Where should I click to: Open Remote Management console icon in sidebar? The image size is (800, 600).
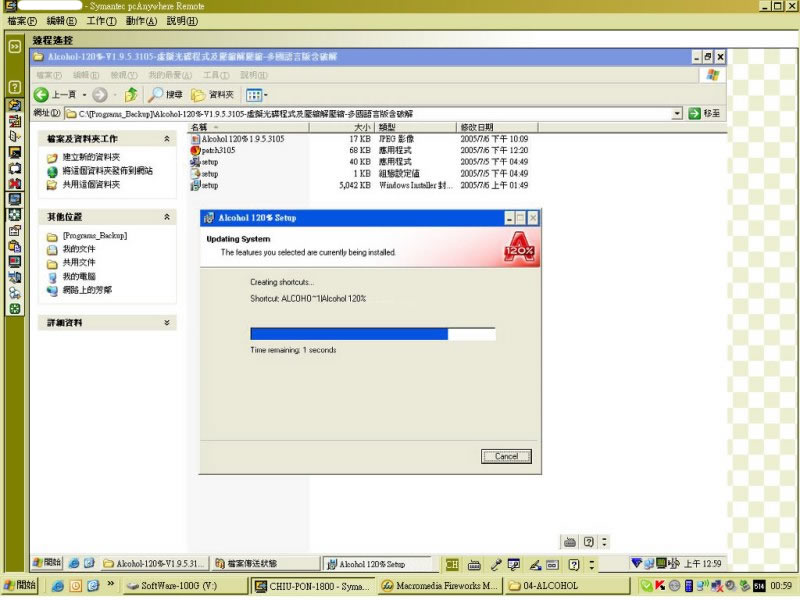[14, 153]
